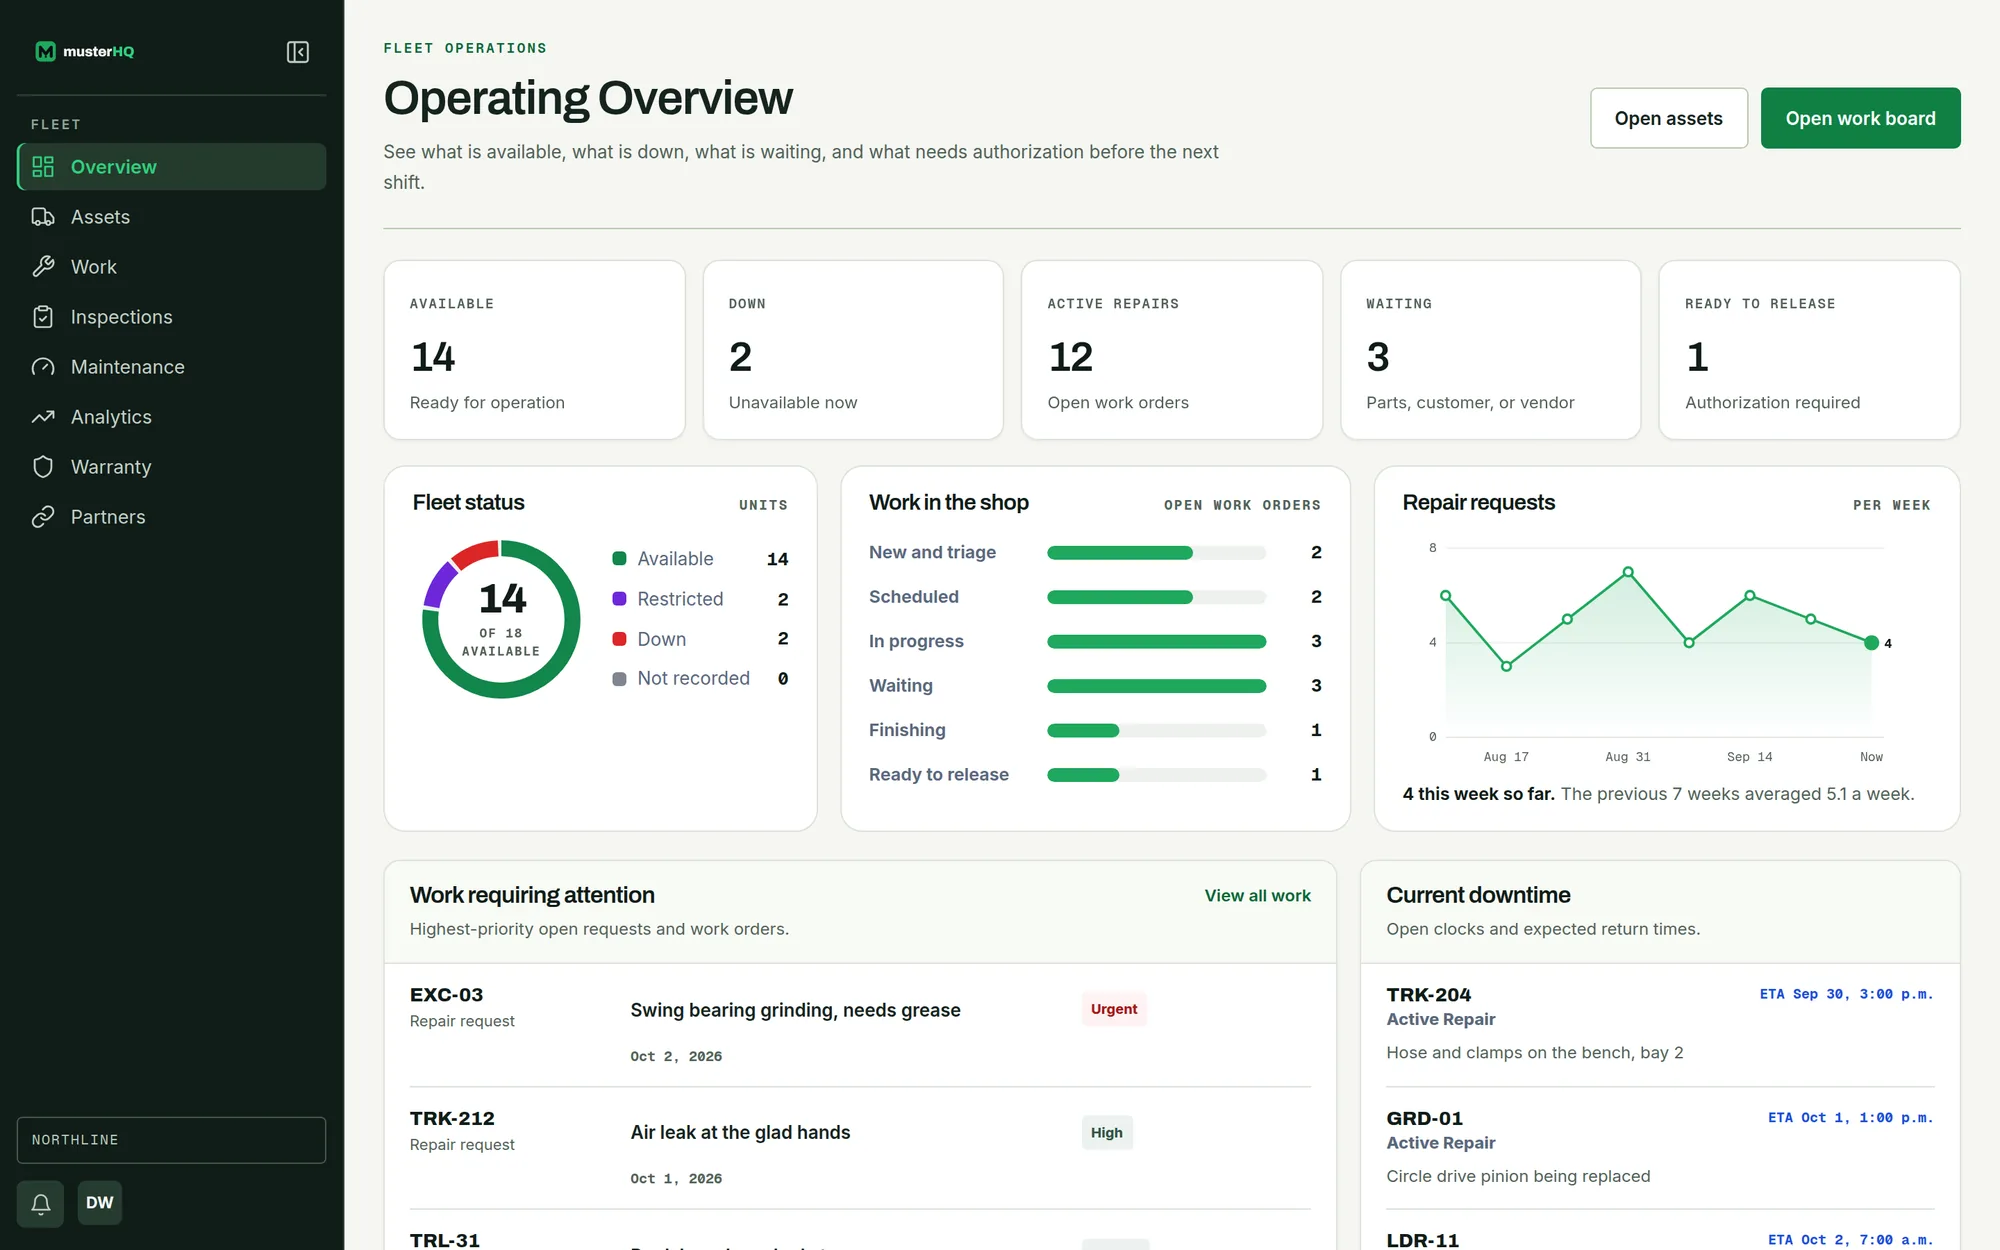
Task: Open Inspections section label
Action: point(122,317)
